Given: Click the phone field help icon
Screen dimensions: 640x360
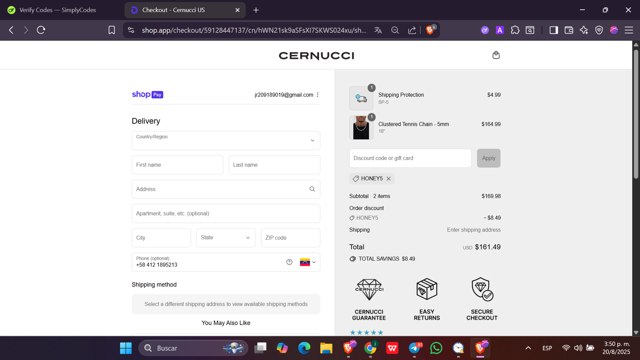Looking at the screenshot, I should 289,262.
